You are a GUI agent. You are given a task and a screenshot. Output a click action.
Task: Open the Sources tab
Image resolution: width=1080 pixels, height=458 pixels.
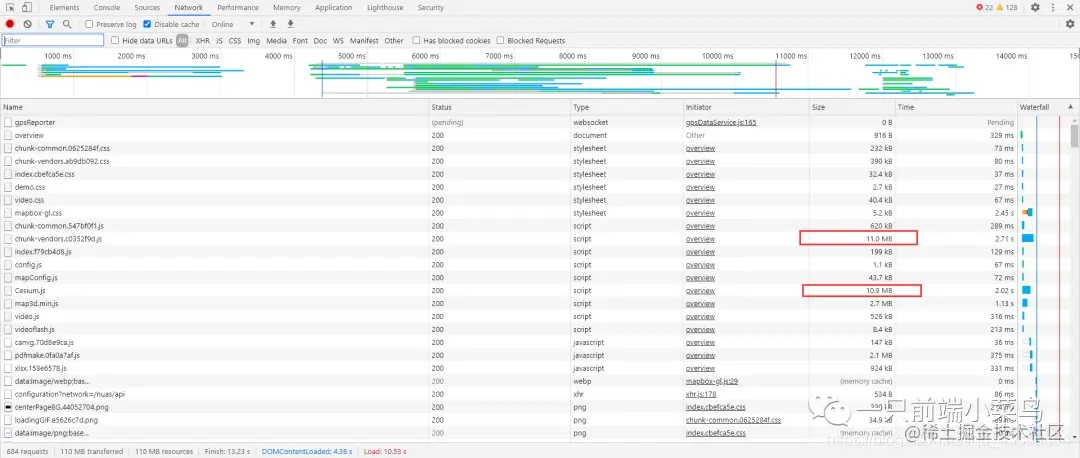tap(147, 8)
